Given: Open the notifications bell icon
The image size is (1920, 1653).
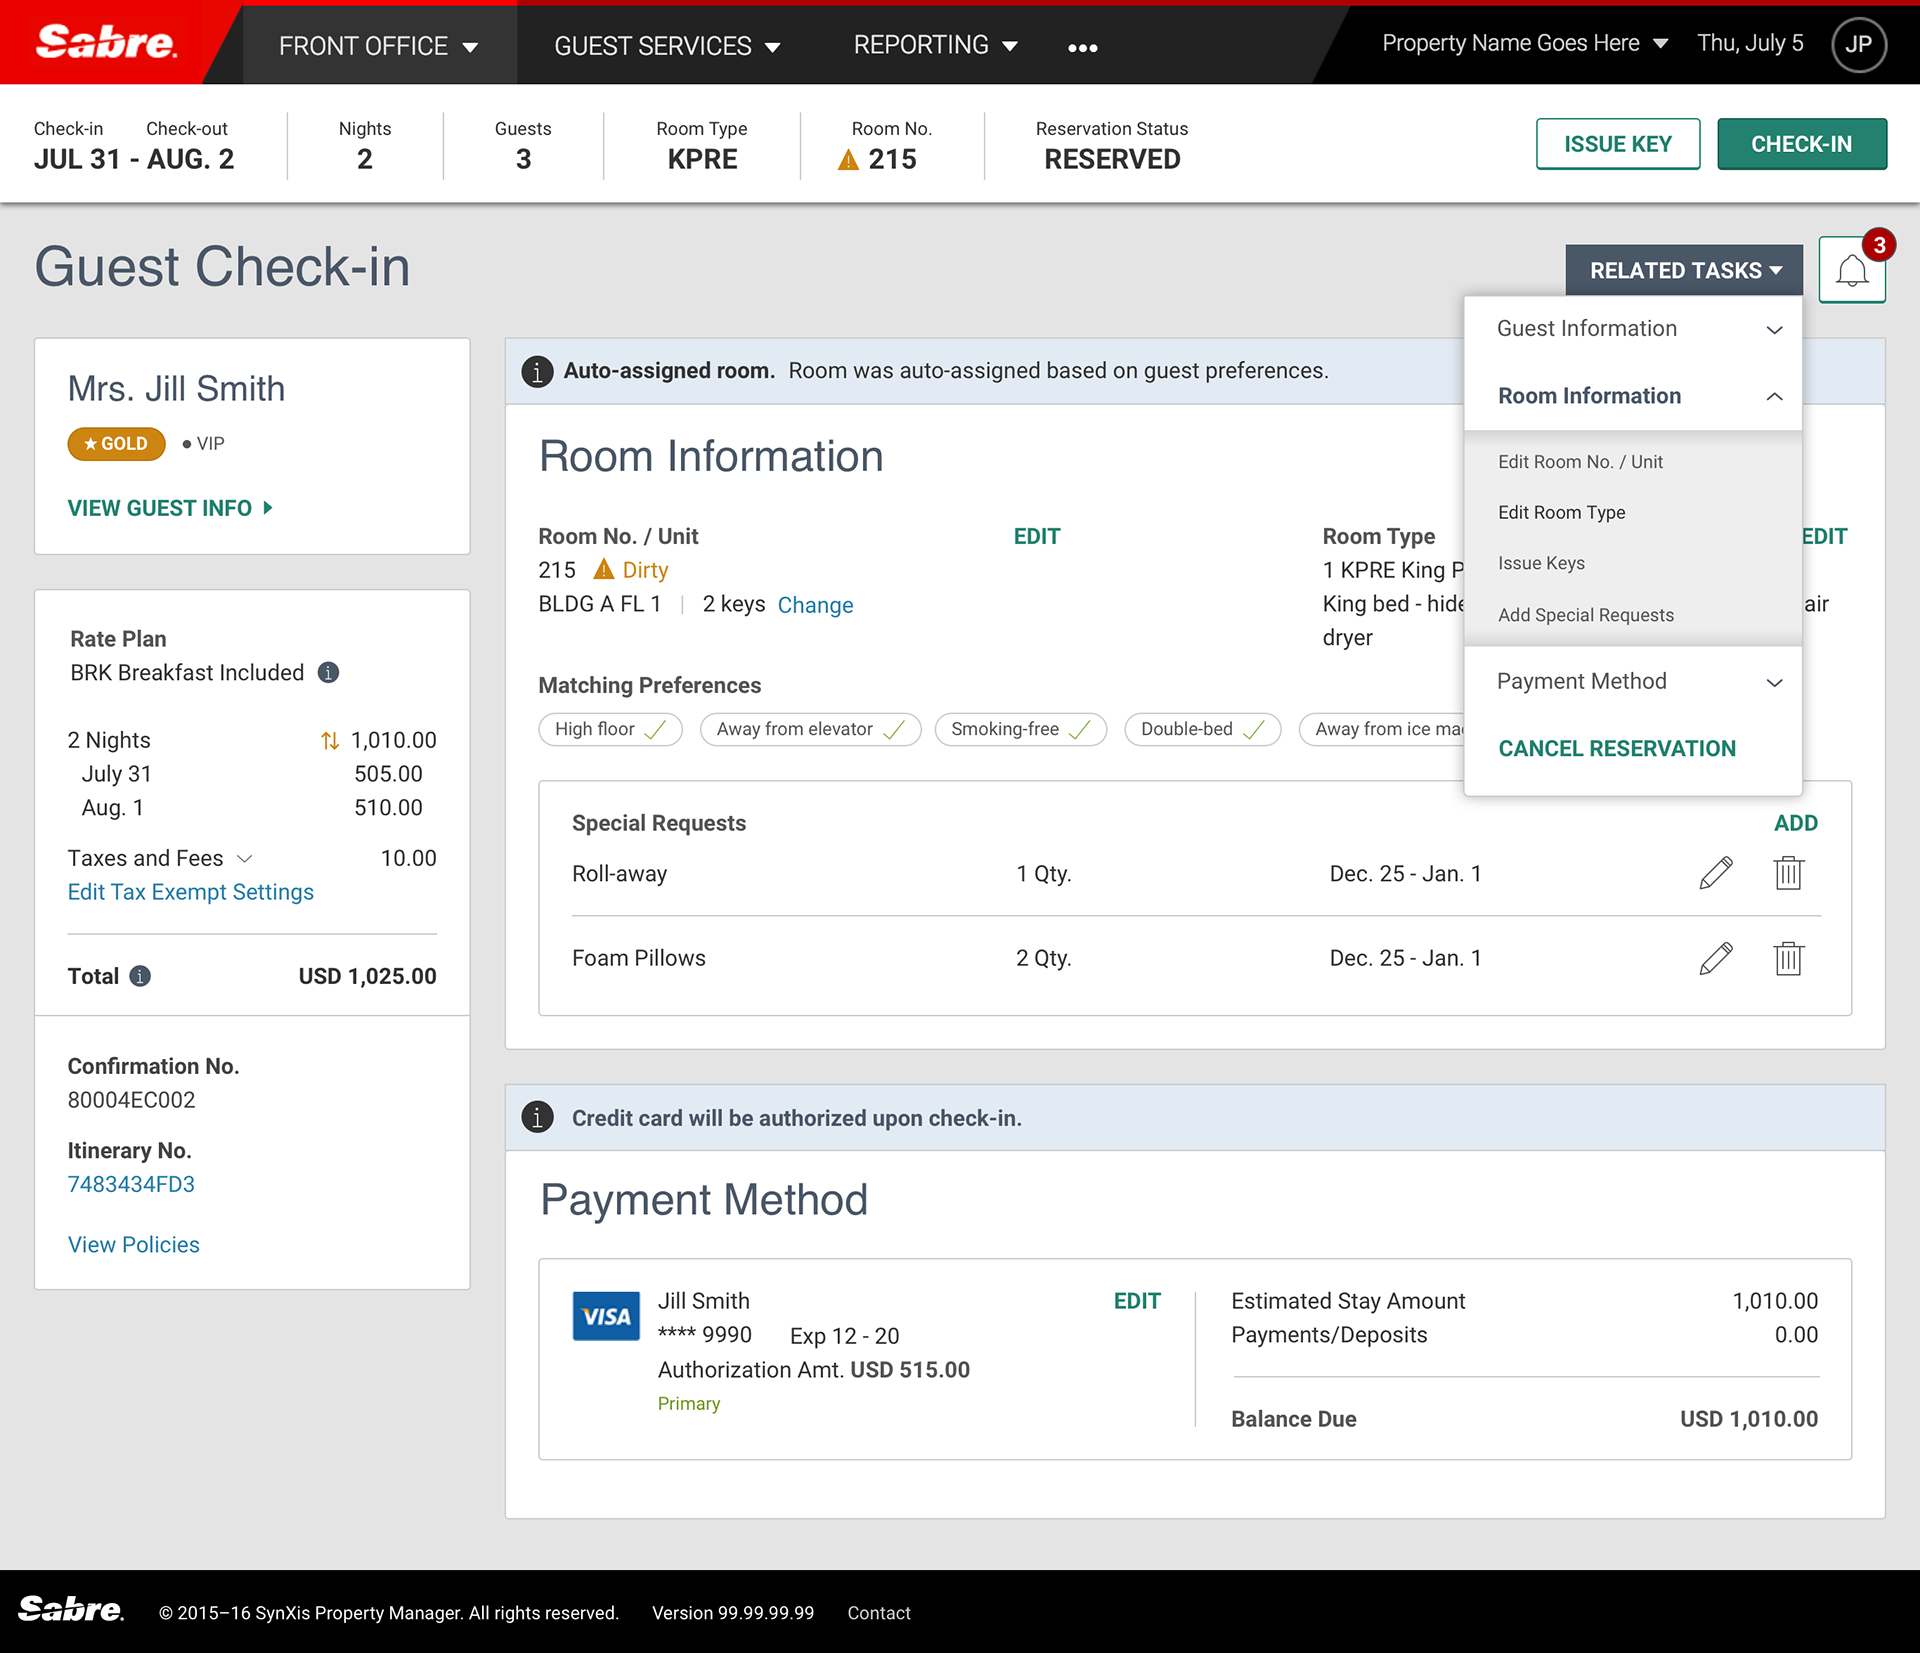Looking at the screenshot, I should pos(1851,270).
